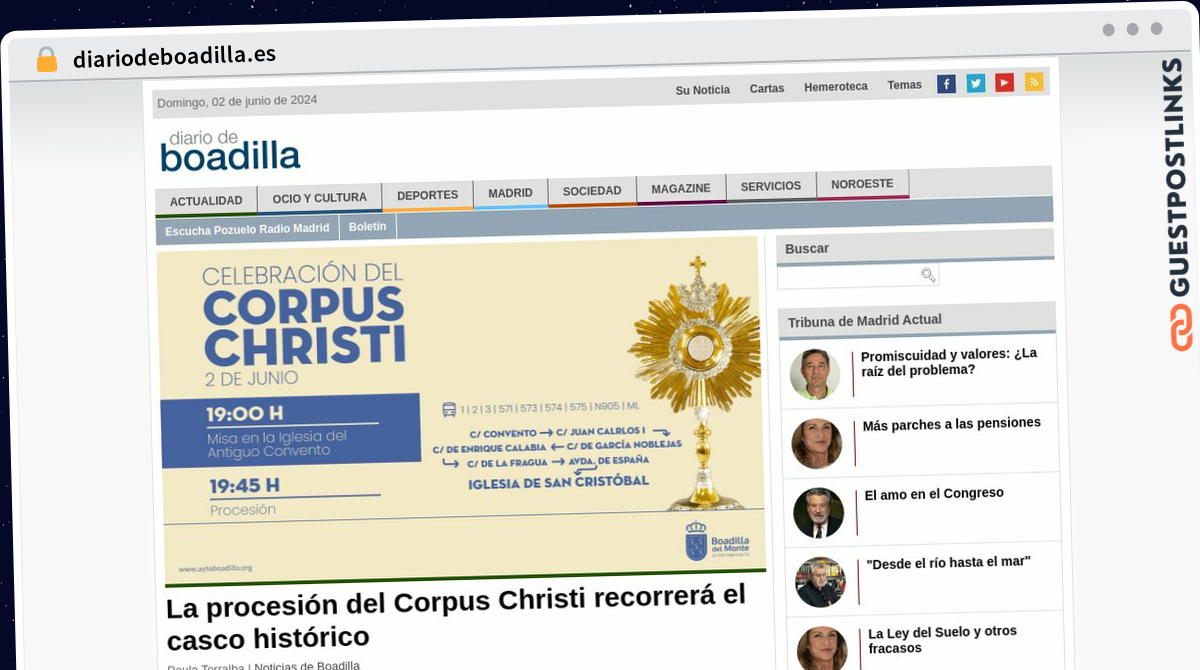Open the Ocio y Cultura tab
The height and width of the screenshot is (670, 1200).
[x=320, y=198]
